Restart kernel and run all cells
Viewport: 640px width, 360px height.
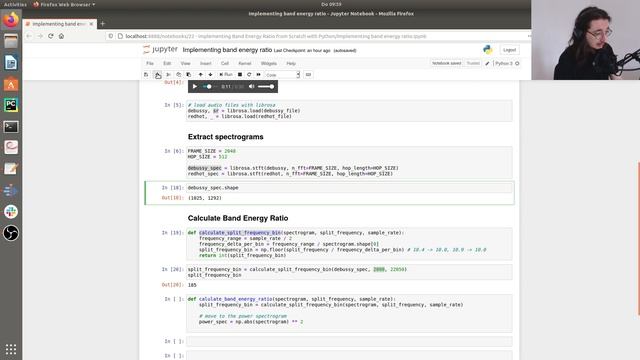coord(258,75)
